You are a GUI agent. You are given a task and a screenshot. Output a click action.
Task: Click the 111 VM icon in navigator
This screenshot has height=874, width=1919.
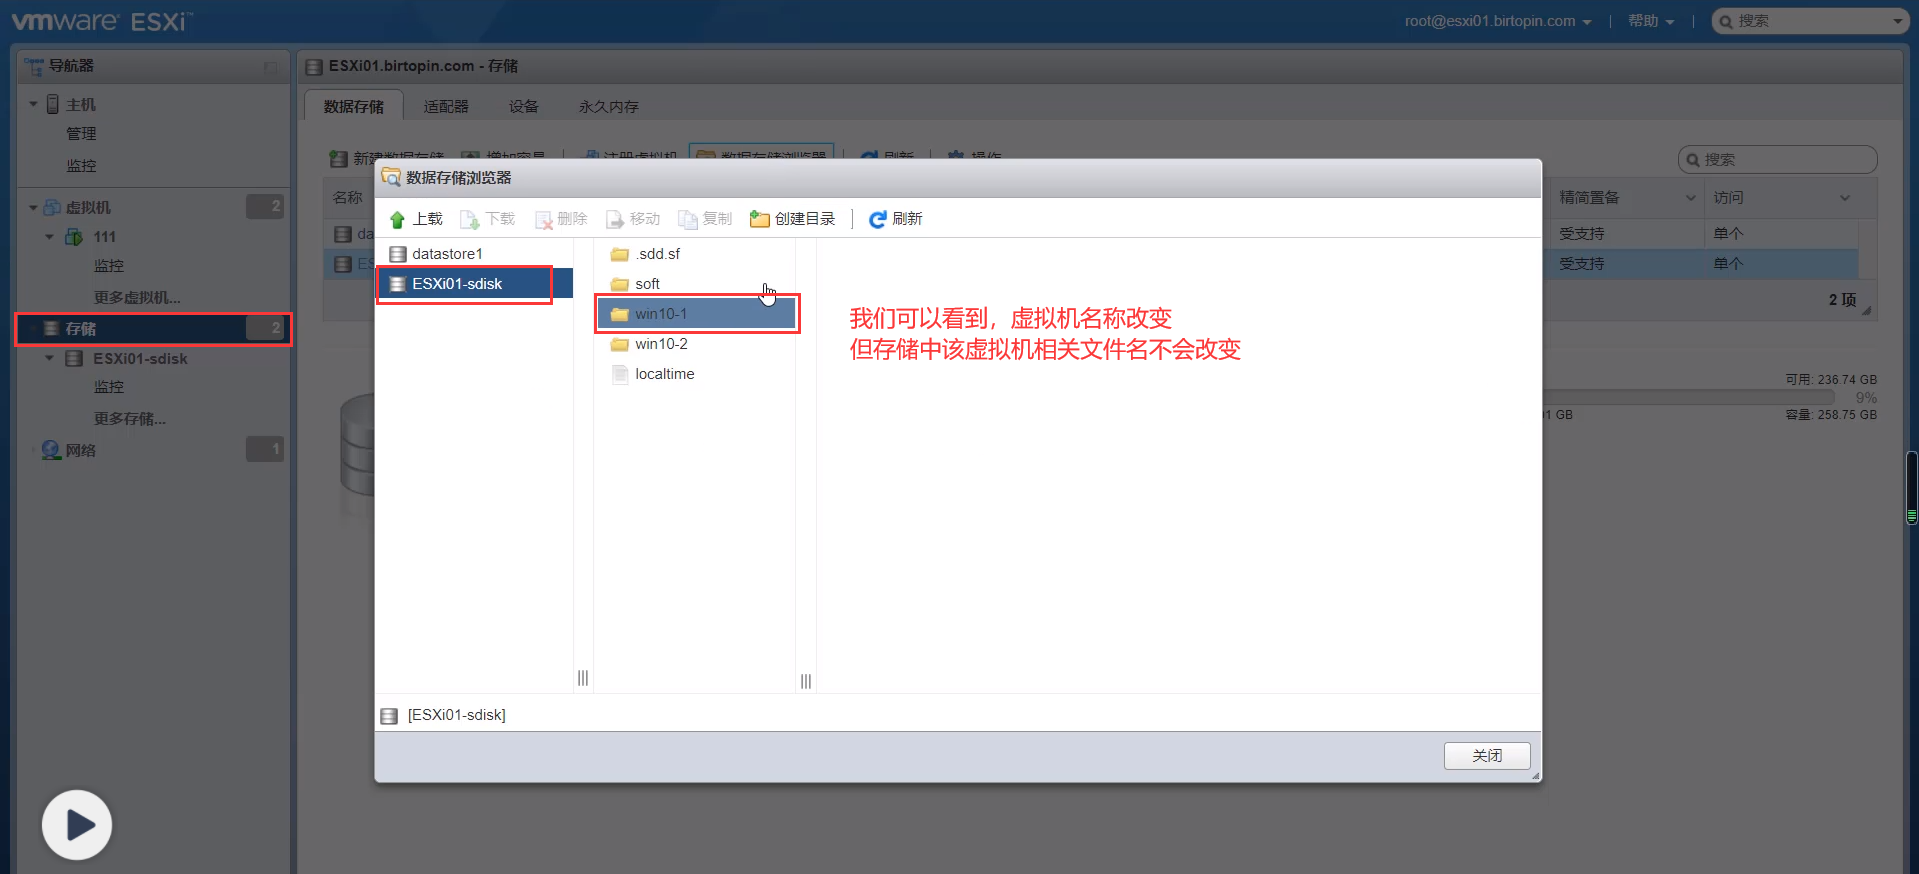pyautogui.click(x=74, y=237)
